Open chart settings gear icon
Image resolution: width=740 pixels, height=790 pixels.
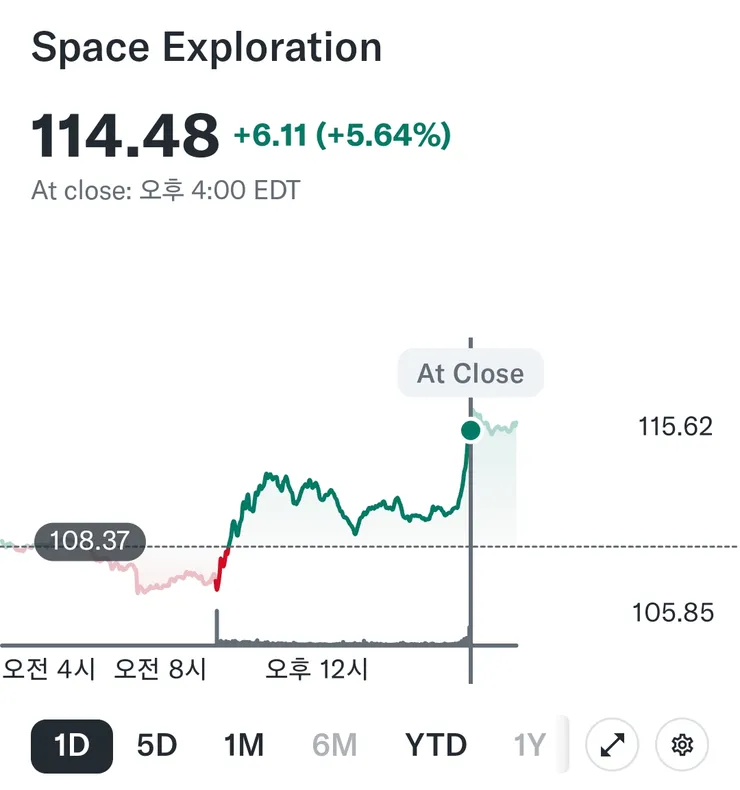tap(682, 744)
